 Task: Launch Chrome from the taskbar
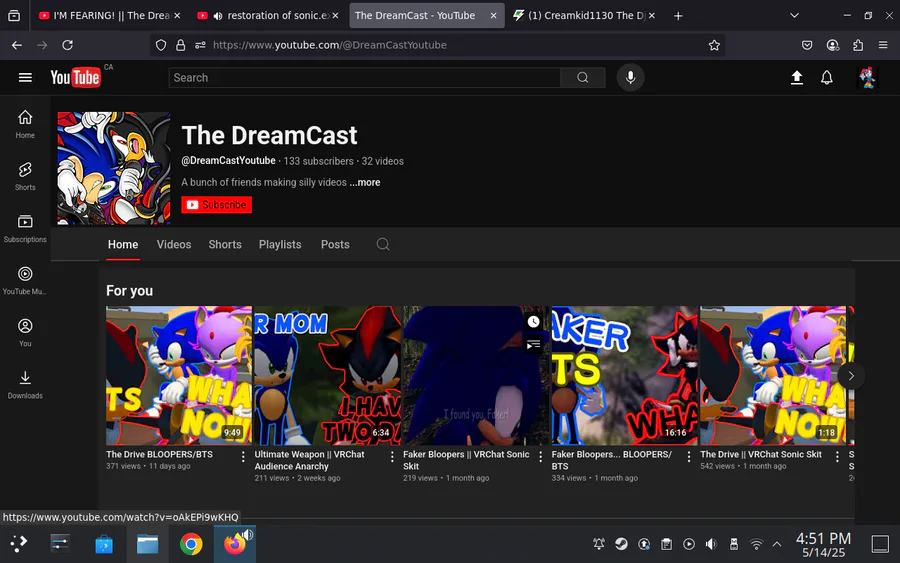tap(191, 543)
